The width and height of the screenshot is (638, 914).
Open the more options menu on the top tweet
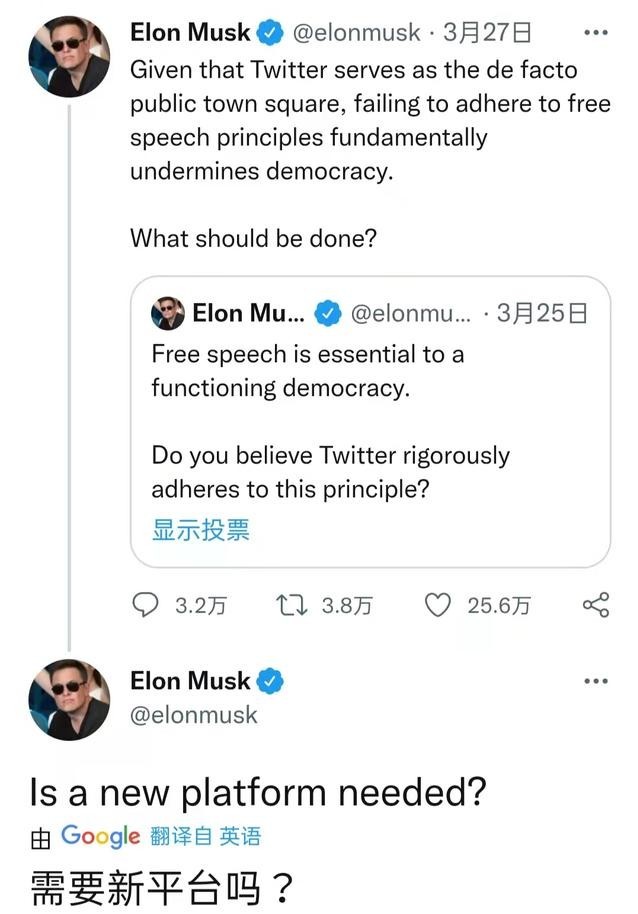point(595,31)
